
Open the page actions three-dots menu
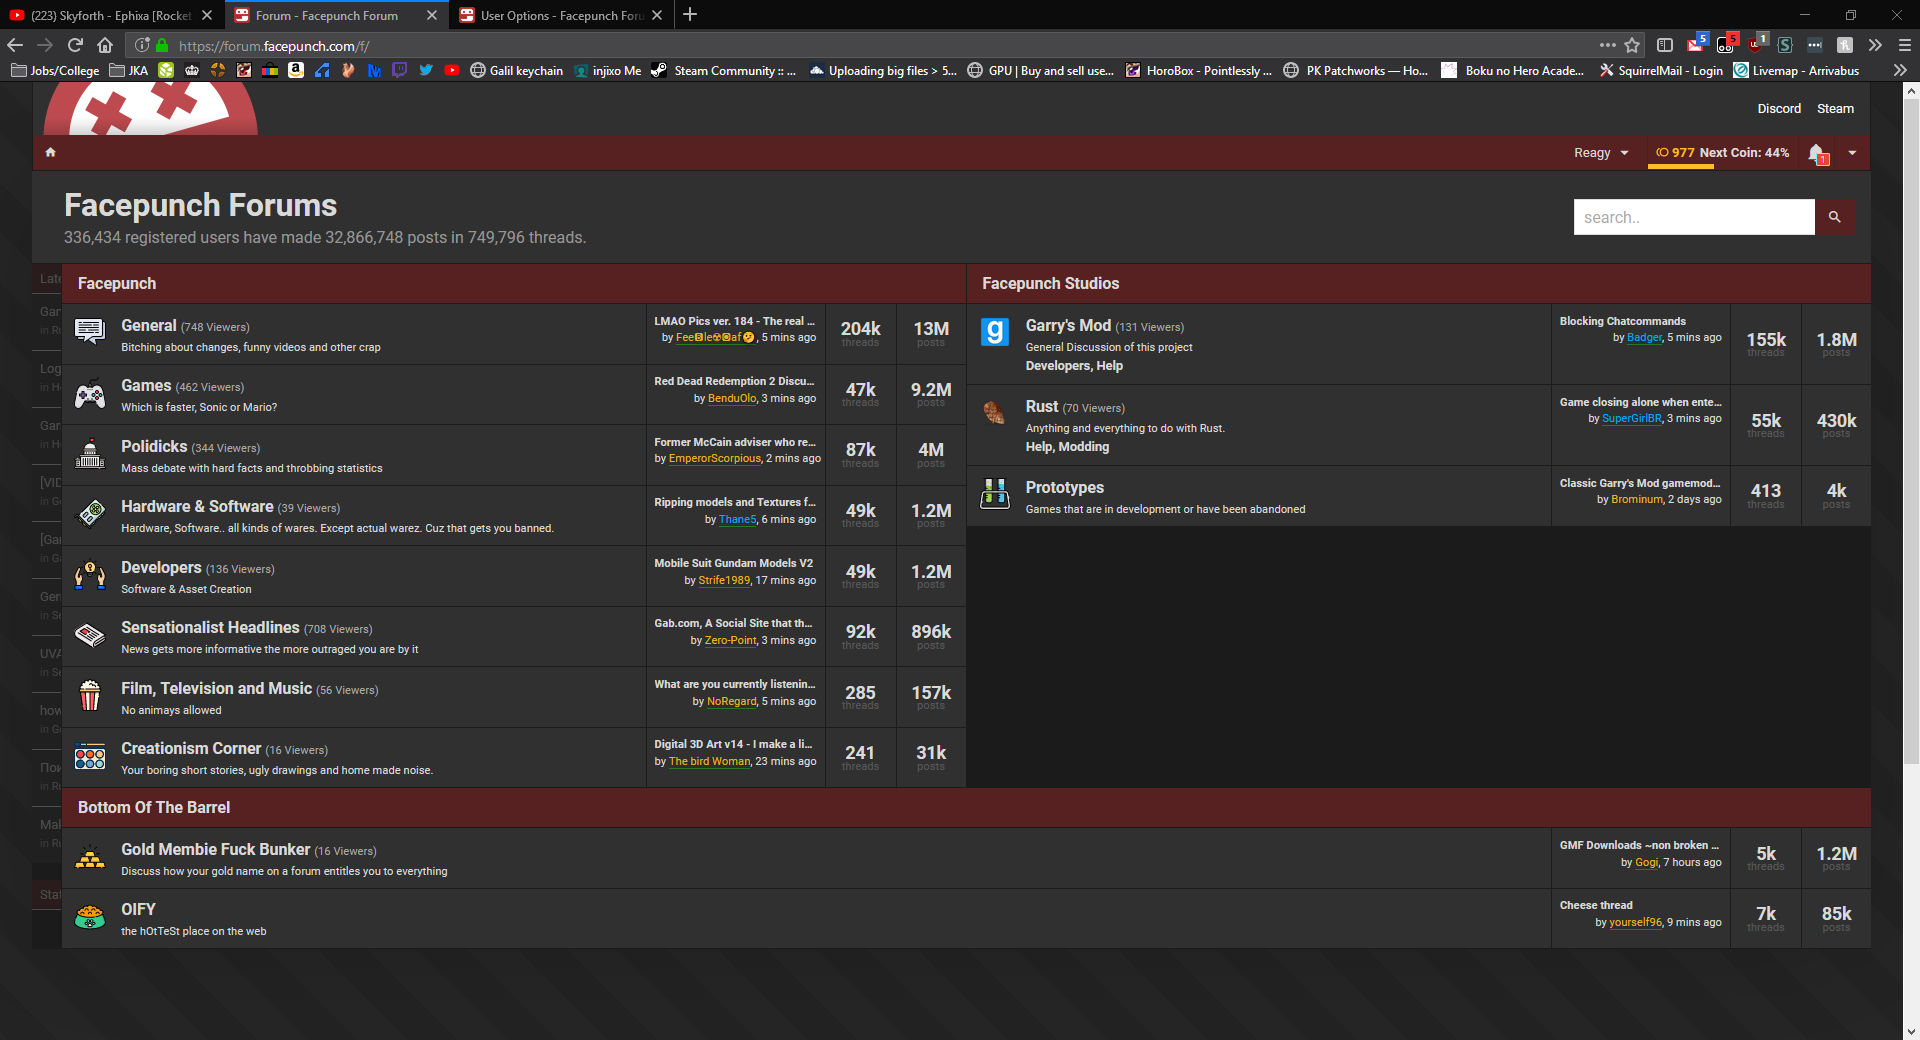tap(1607, 45)
